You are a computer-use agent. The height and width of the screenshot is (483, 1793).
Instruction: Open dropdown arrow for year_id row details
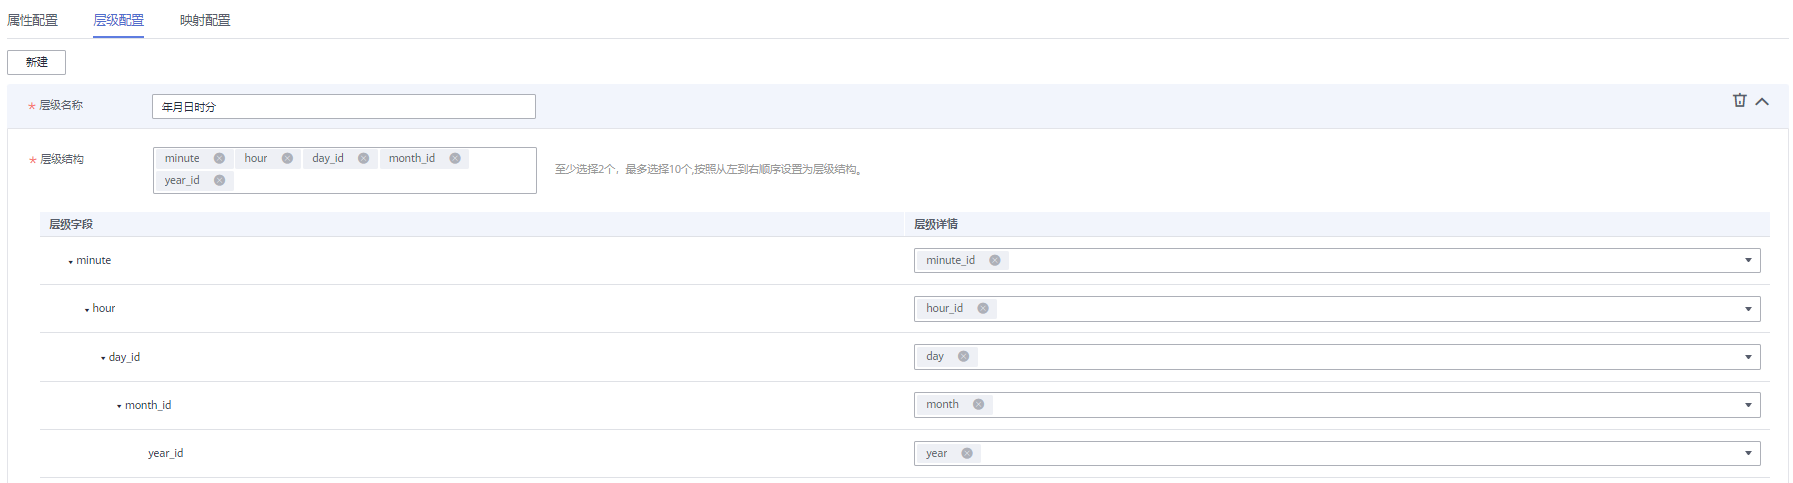tap(1748, 453)
